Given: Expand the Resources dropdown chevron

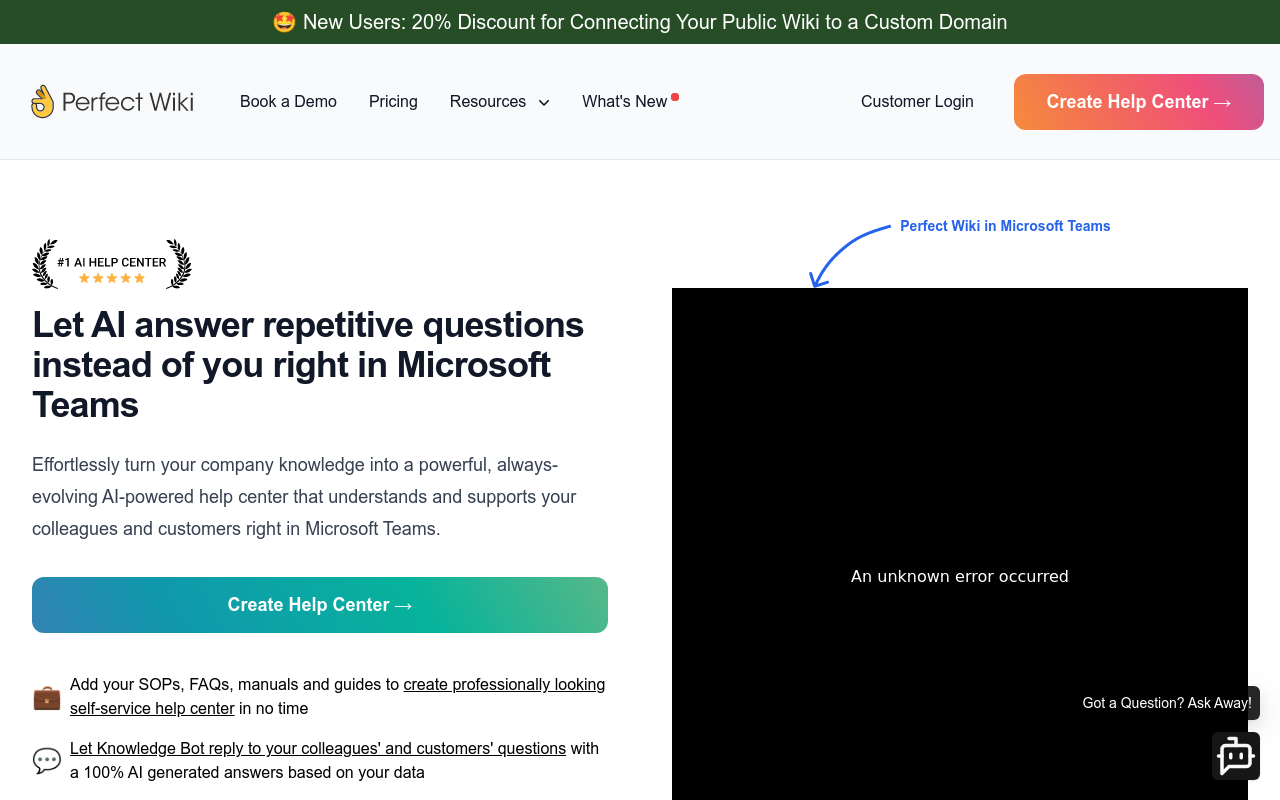Looking at the screenshot, I should (x=544, y=102).
